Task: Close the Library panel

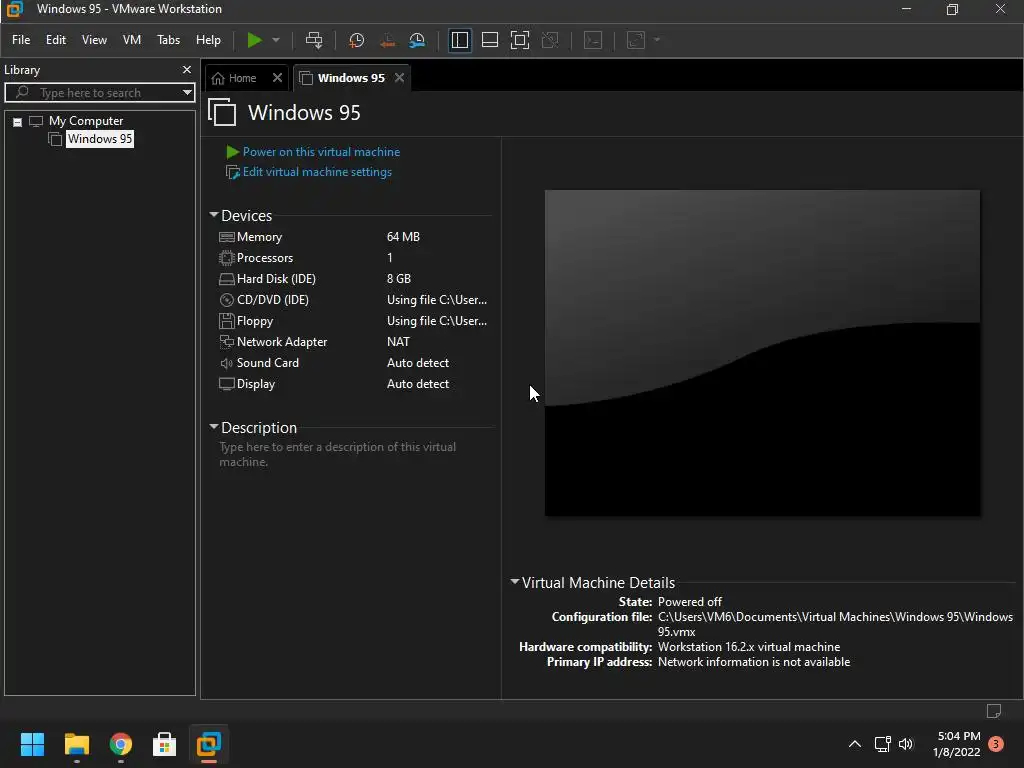Action: coord(187,69)
